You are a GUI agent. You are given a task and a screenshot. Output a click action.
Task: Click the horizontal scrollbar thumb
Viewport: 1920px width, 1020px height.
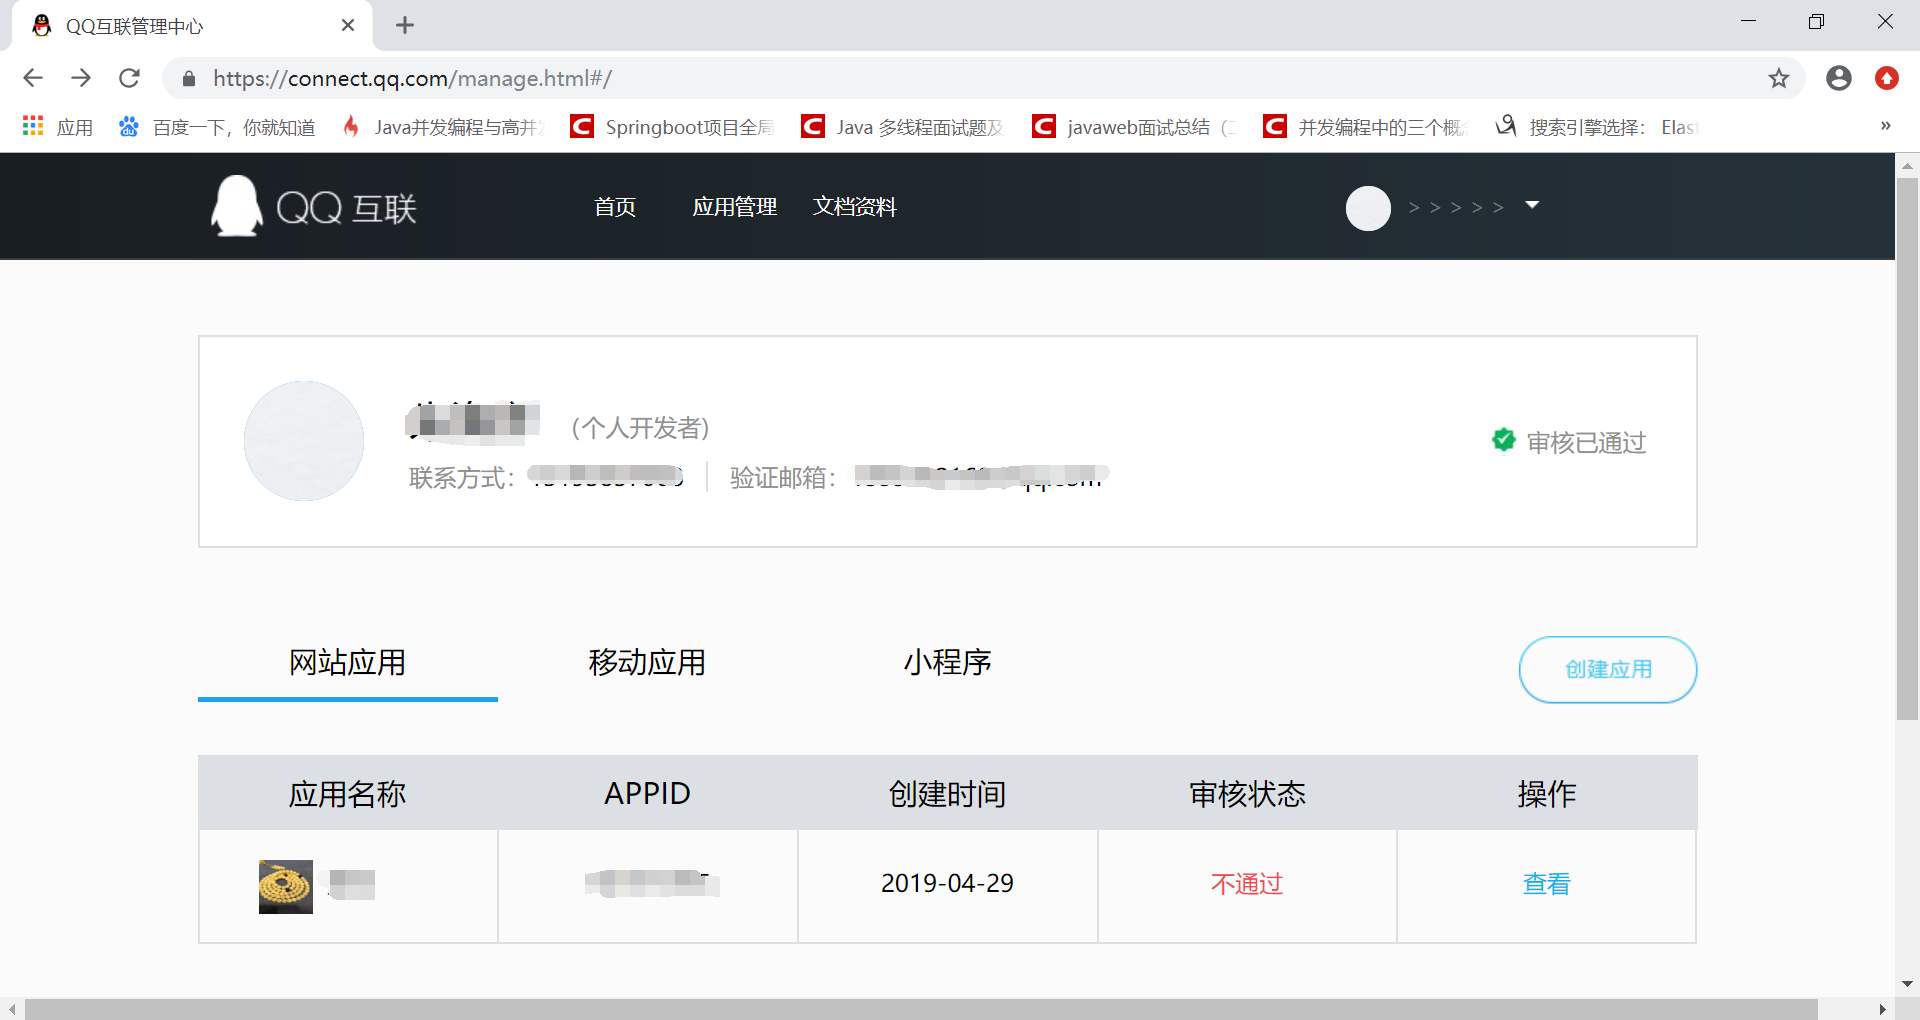[921, 1009]
